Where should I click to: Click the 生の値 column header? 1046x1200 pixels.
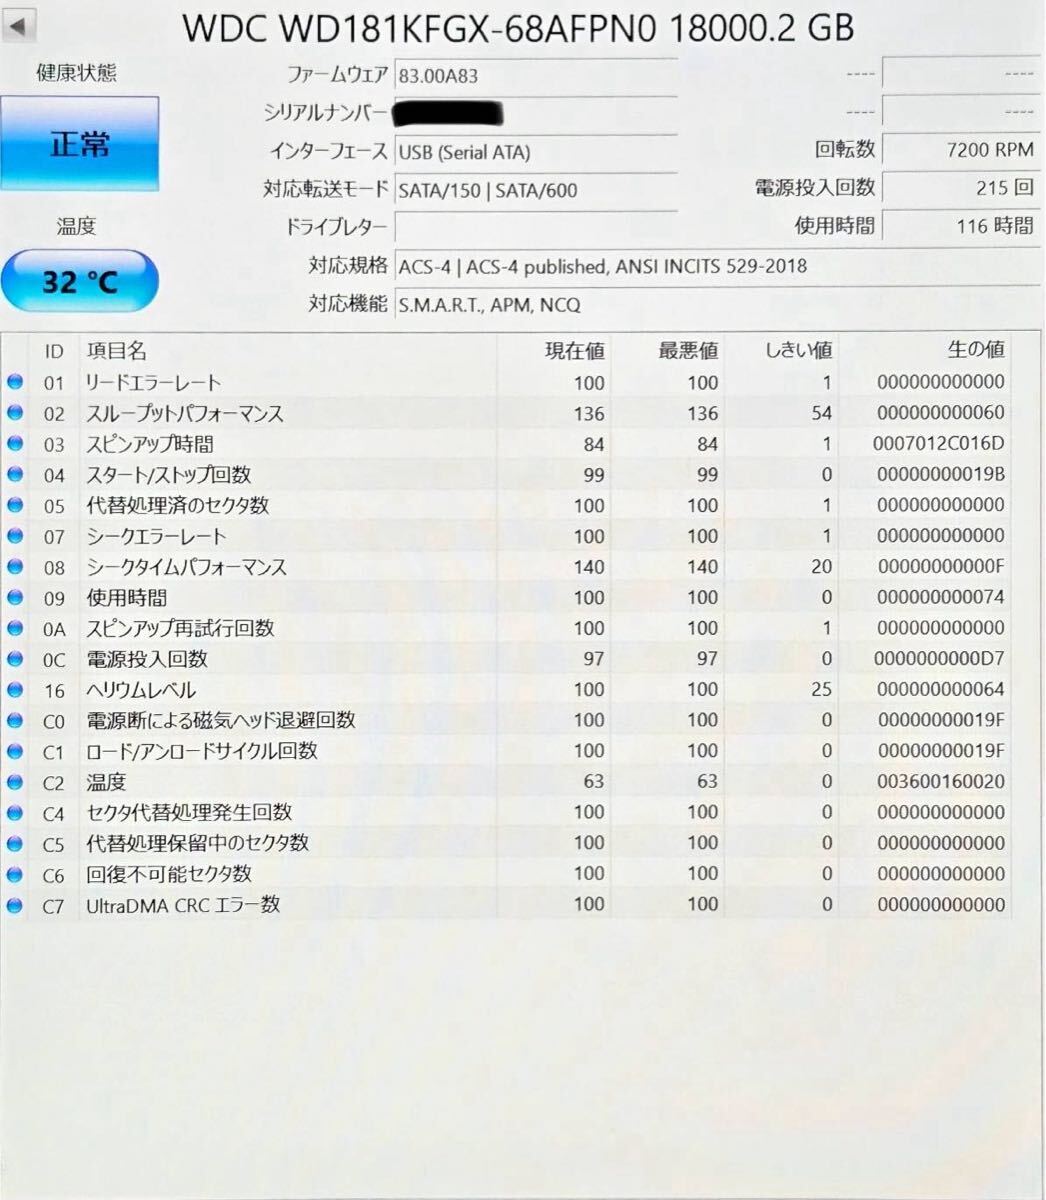(976, 350)
